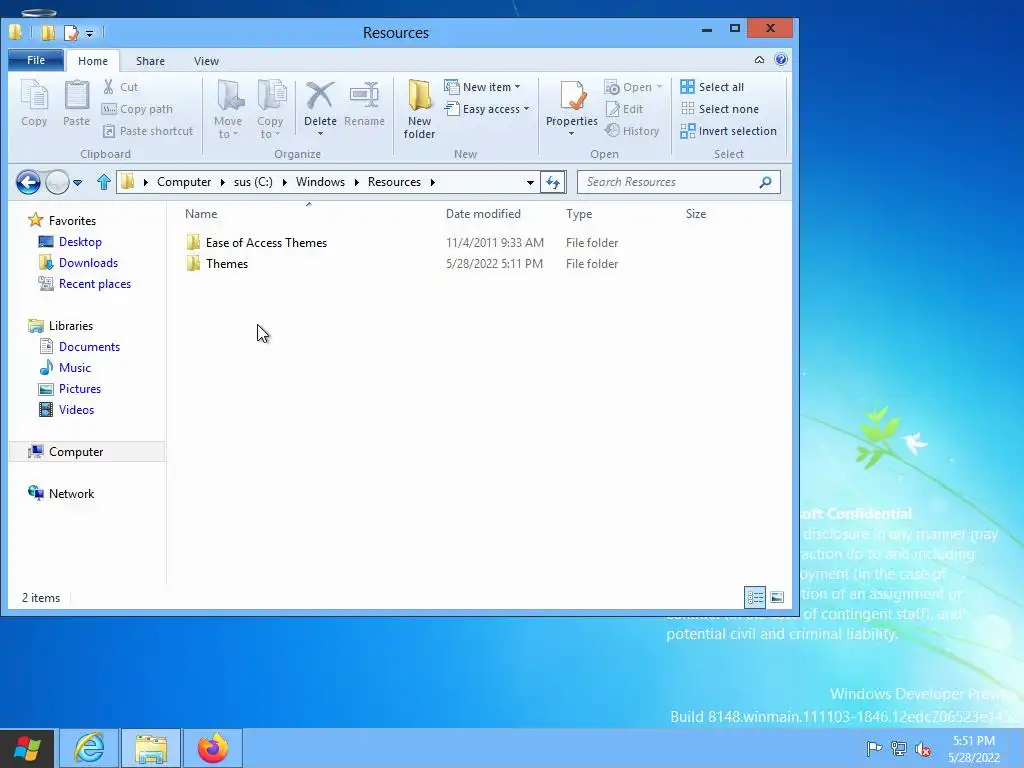Click Edit in the Open group

(x=624, y=109)
